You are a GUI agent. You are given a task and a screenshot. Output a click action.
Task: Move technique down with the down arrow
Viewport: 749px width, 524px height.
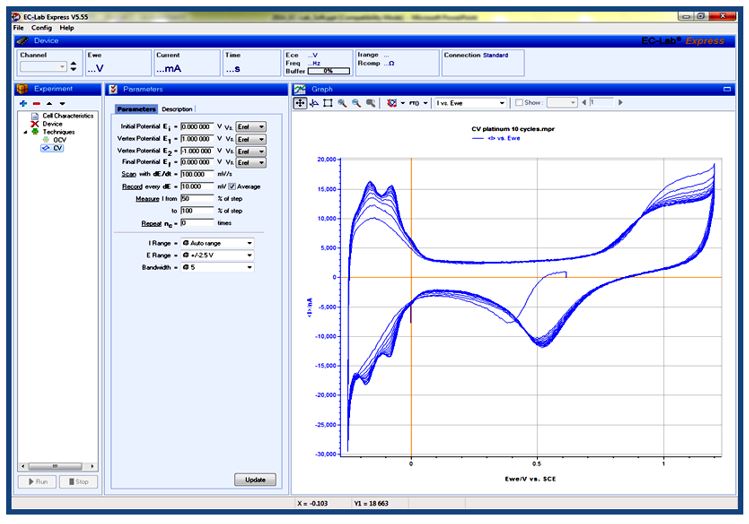[61, 103]
